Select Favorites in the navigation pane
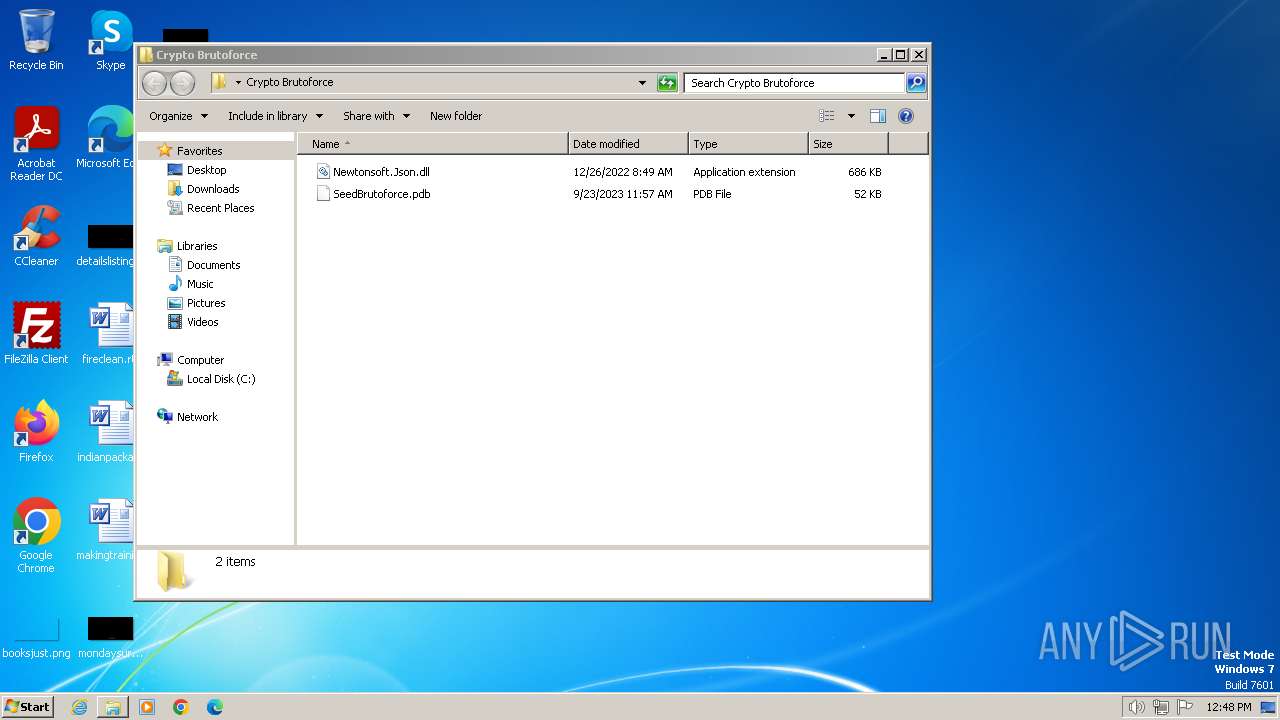The width and height of the screenshot is (1280, 720). click(x=199, y=151)
